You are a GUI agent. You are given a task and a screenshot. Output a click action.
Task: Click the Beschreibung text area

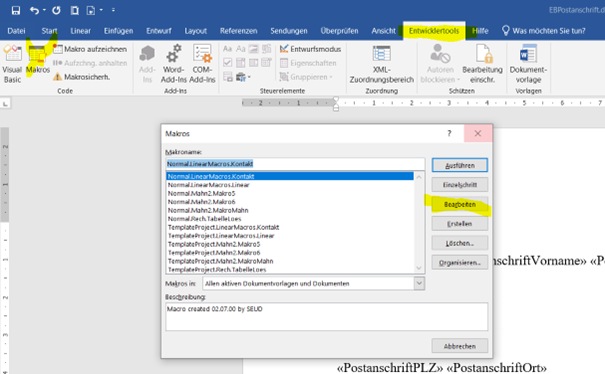[326, 317]
